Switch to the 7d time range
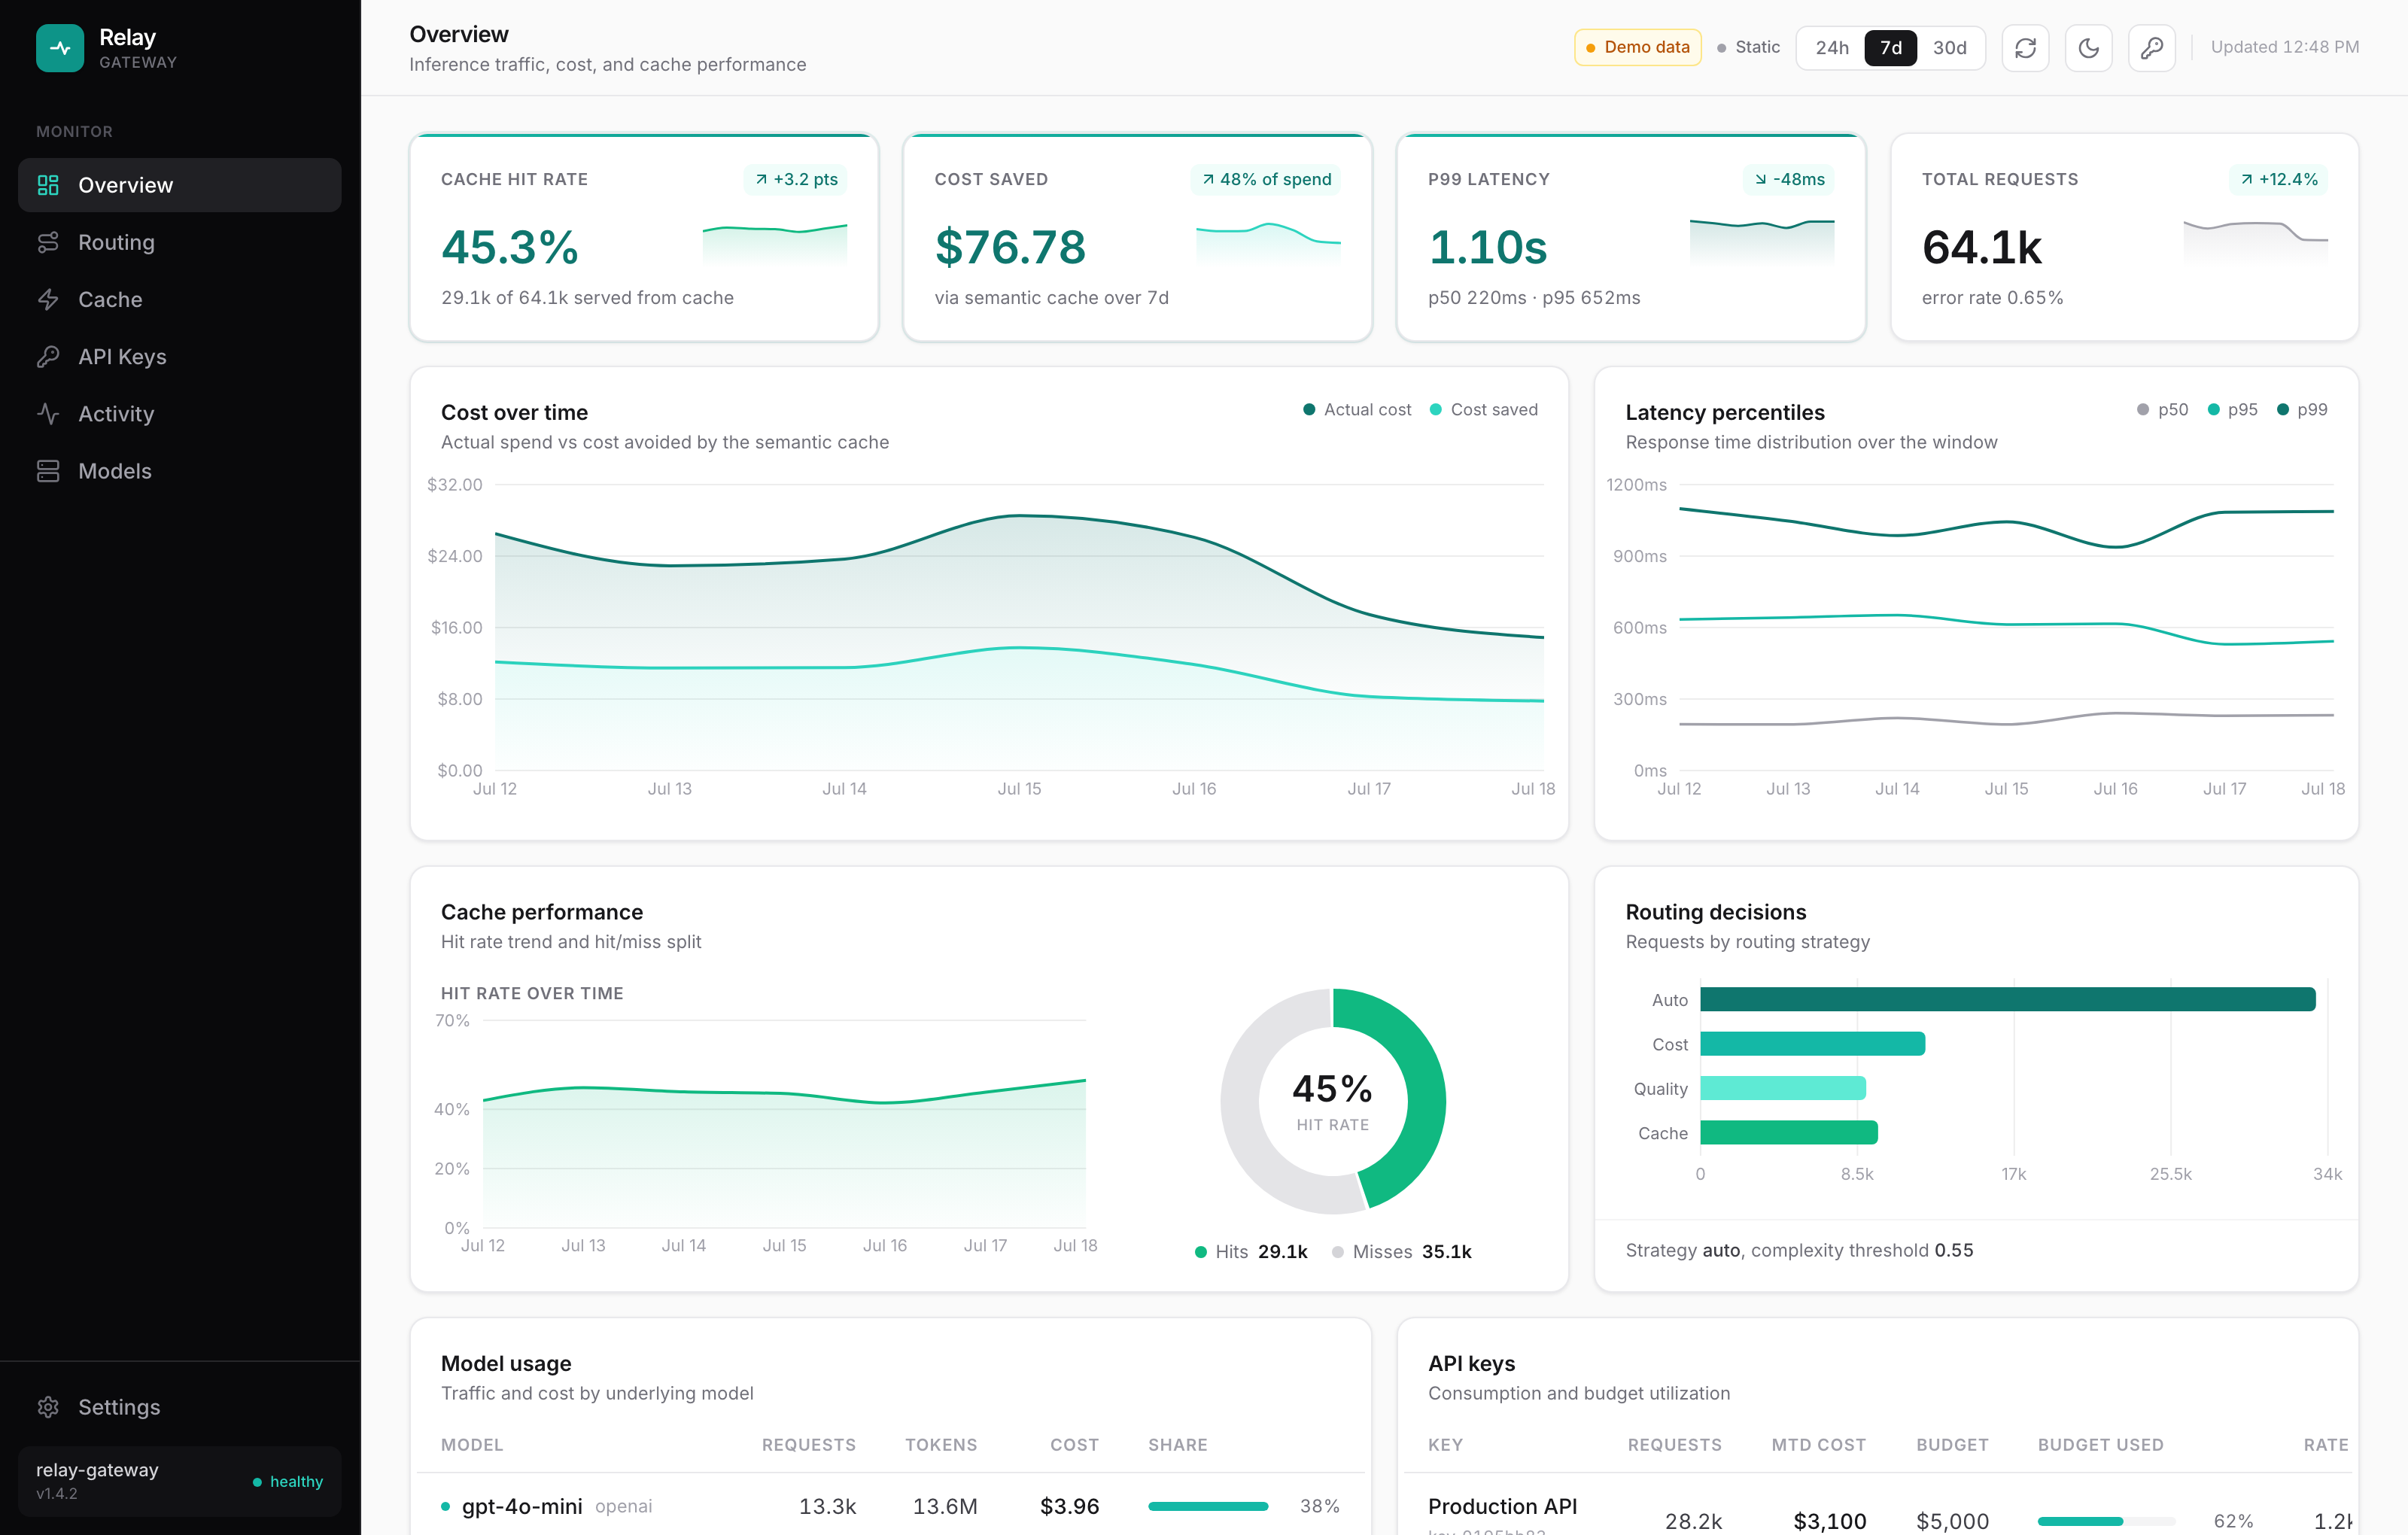This screenshot has height=1535, width=2408. pyautogui.click(x=1890, y=48)
